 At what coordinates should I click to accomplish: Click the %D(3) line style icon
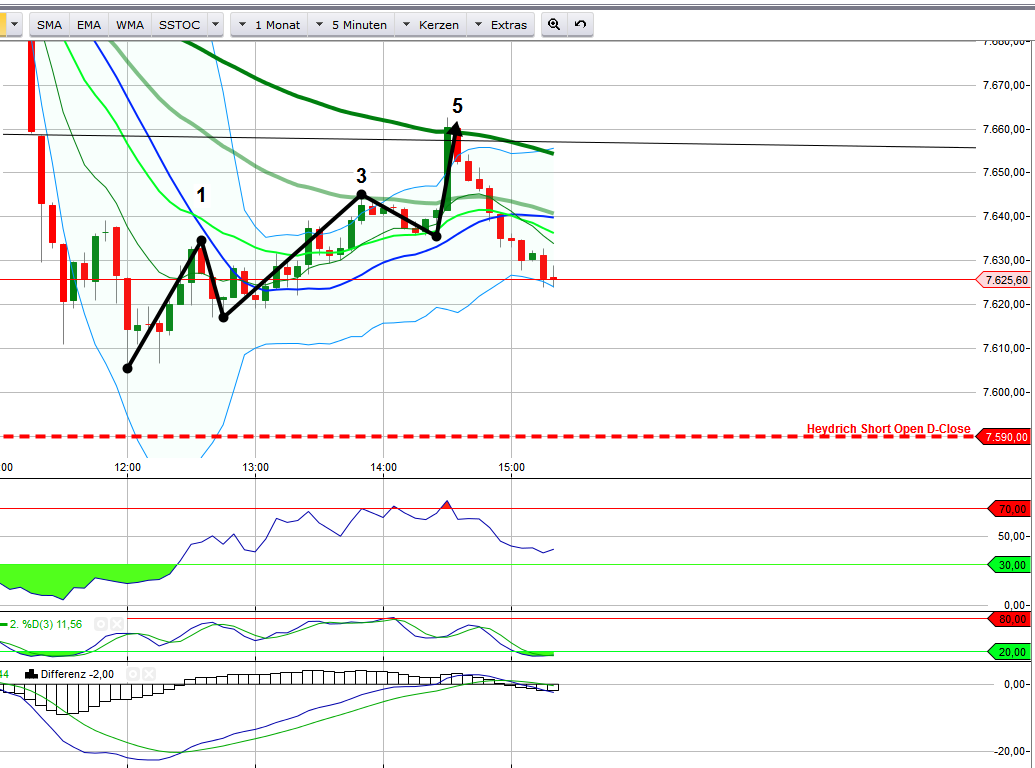tap(7, 625)
